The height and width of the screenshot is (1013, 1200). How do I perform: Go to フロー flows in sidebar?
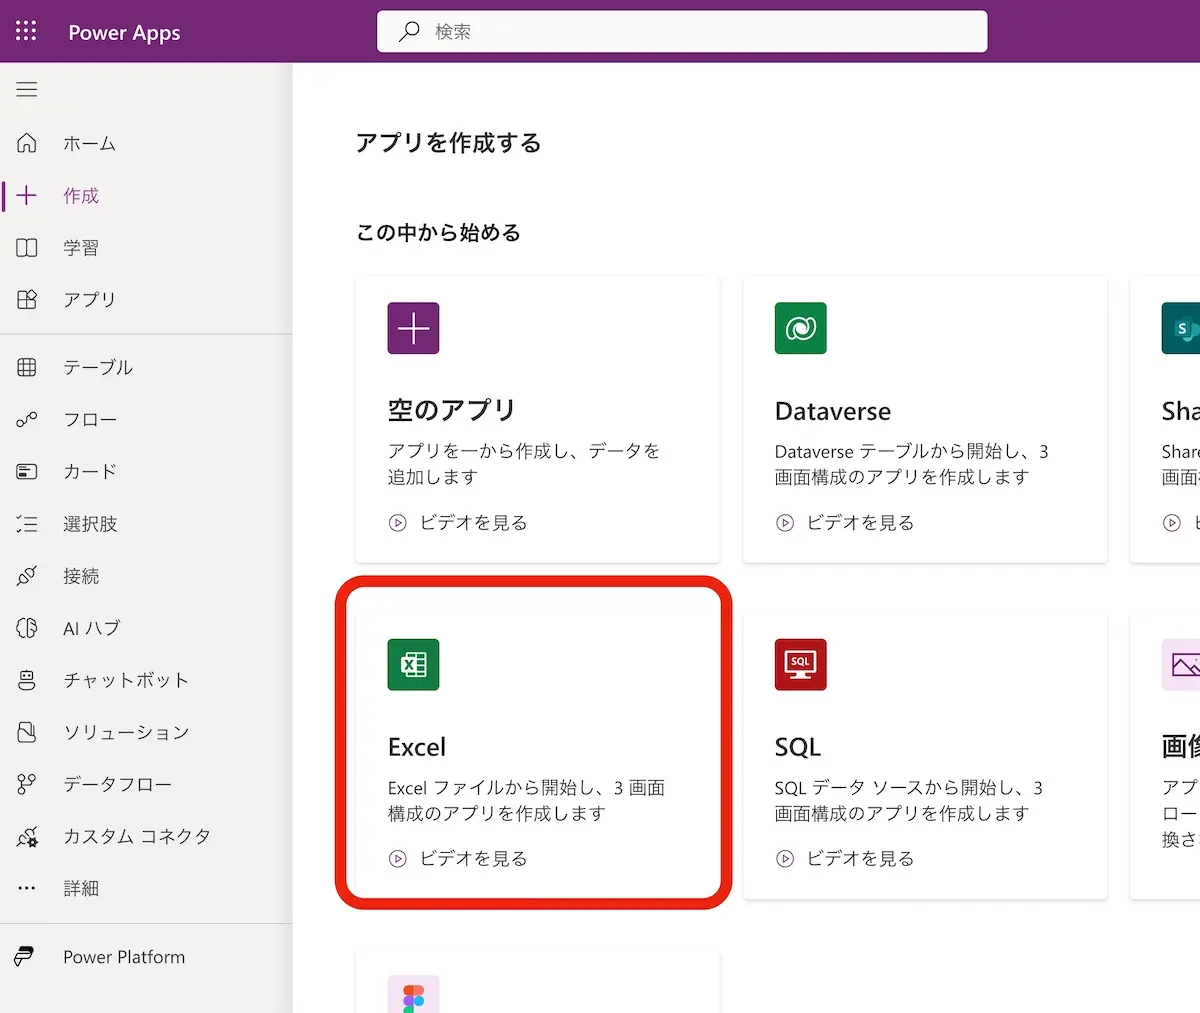tap(90, 420)
